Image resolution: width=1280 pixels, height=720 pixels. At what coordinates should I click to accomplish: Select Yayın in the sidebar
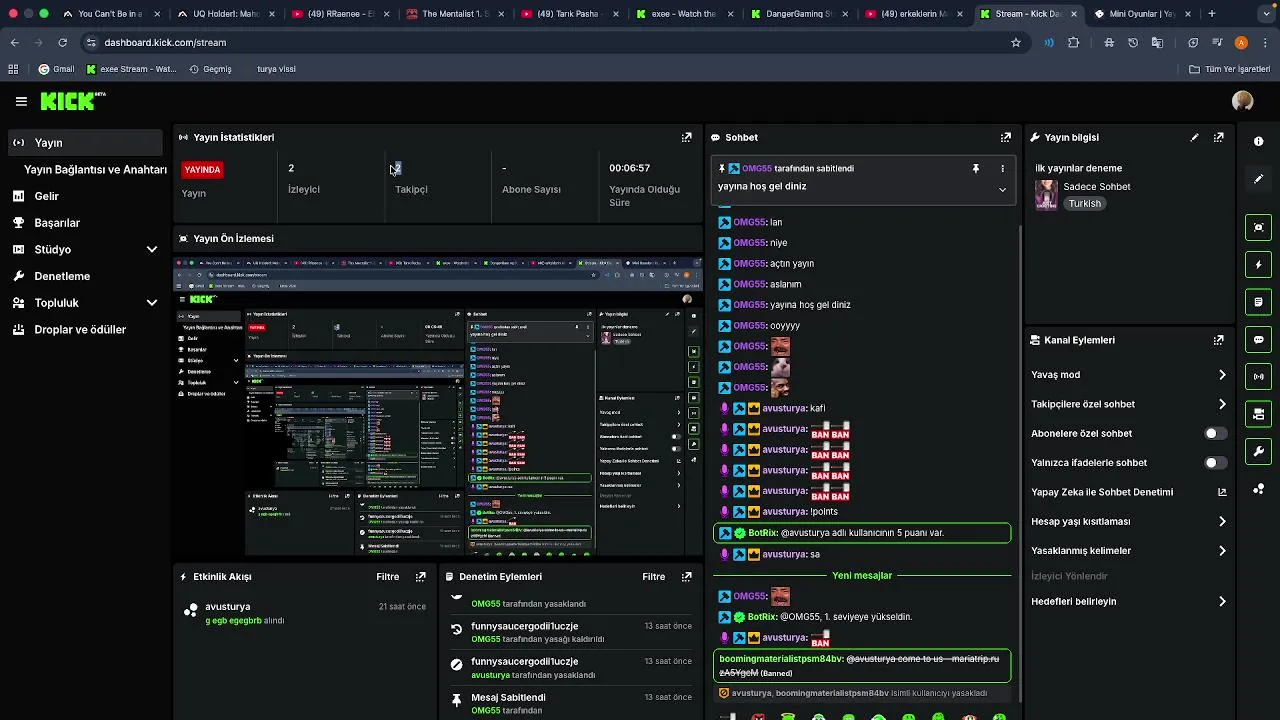[86, 143]
